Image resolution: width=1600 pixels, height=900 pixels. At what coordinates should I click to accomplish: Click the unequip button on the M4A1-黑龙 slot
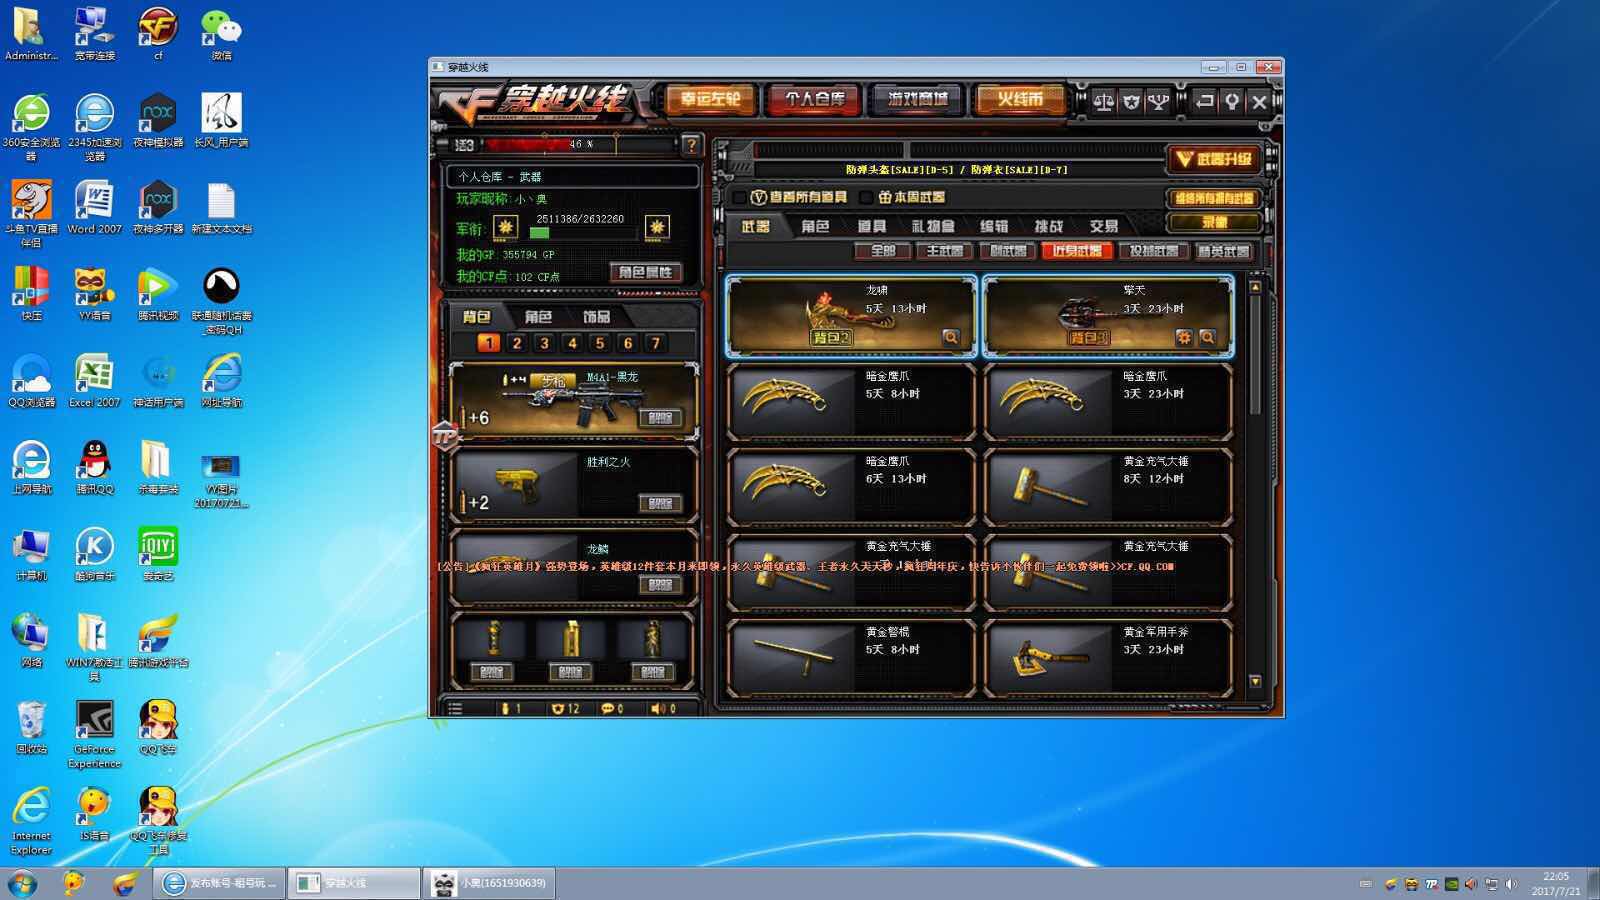[x=660, y=418]
